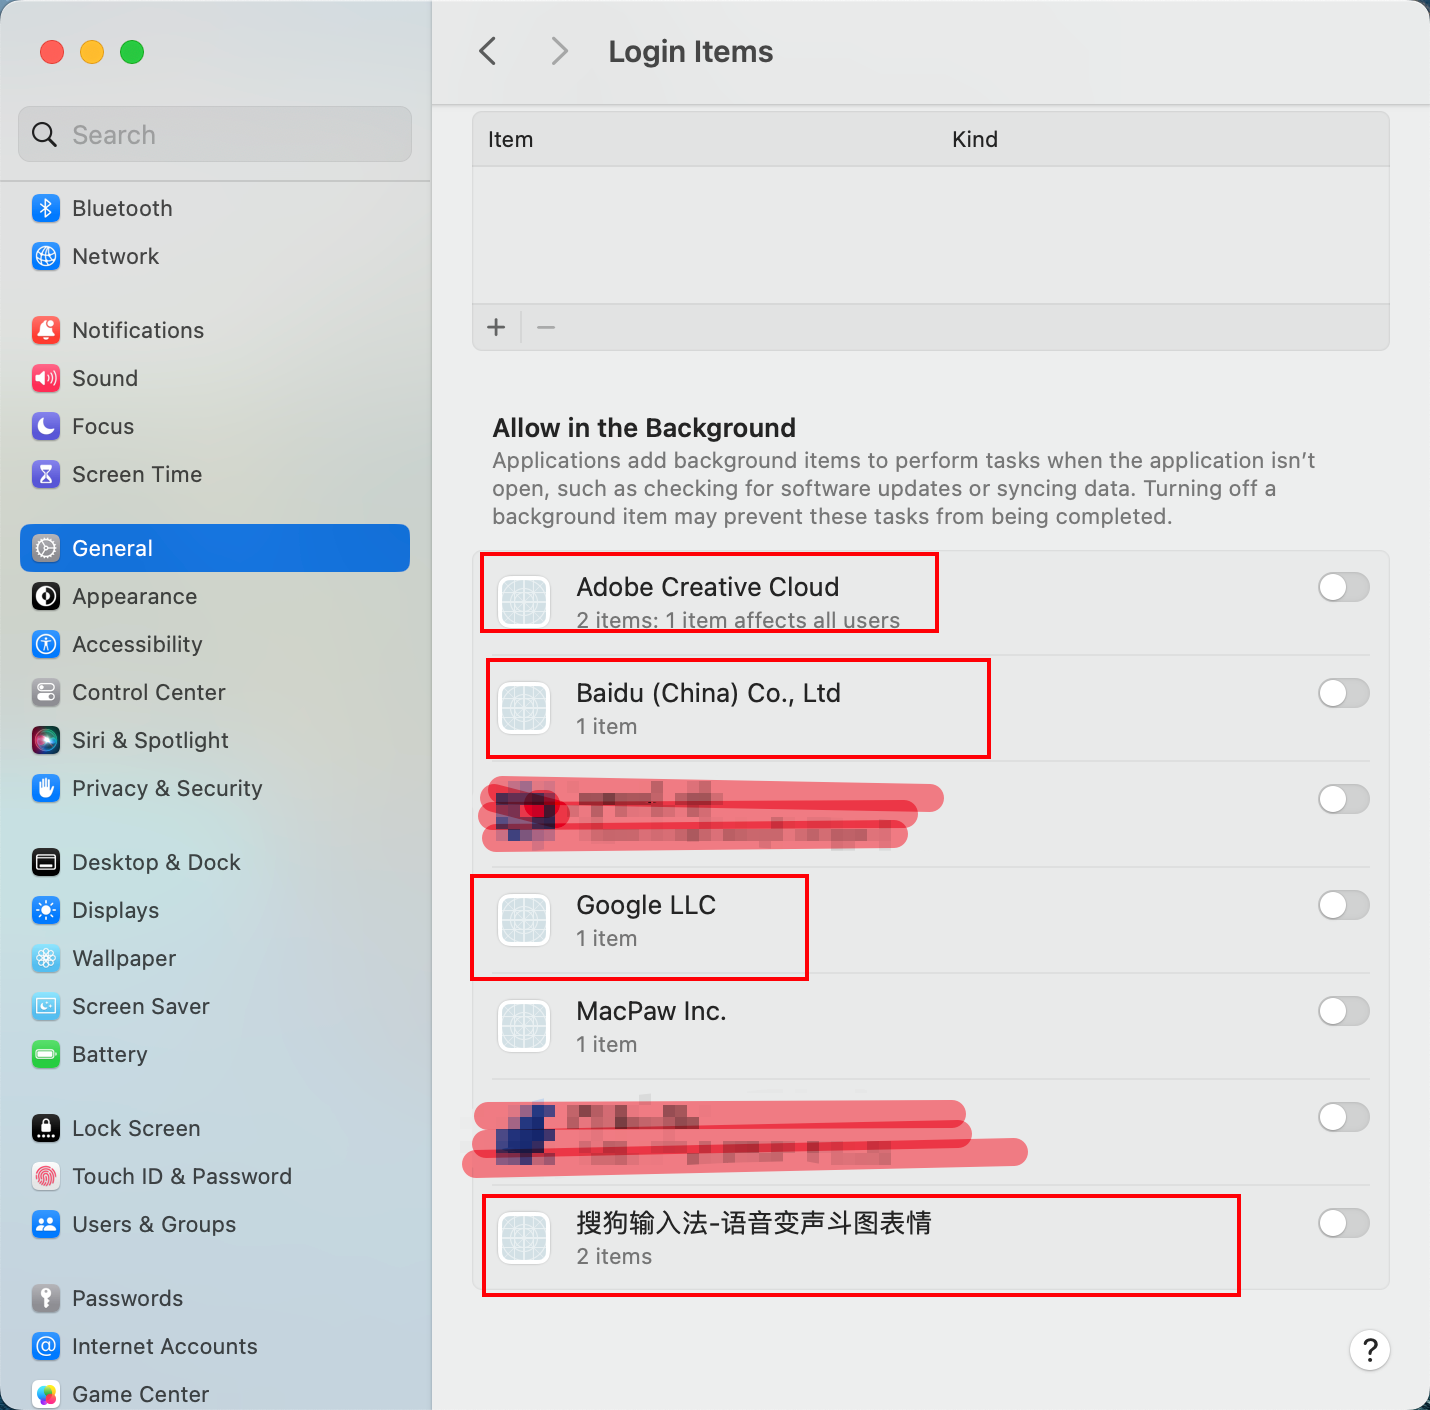Go to Displays settings
This screenshot has height=1410, width=1430.
215,910
